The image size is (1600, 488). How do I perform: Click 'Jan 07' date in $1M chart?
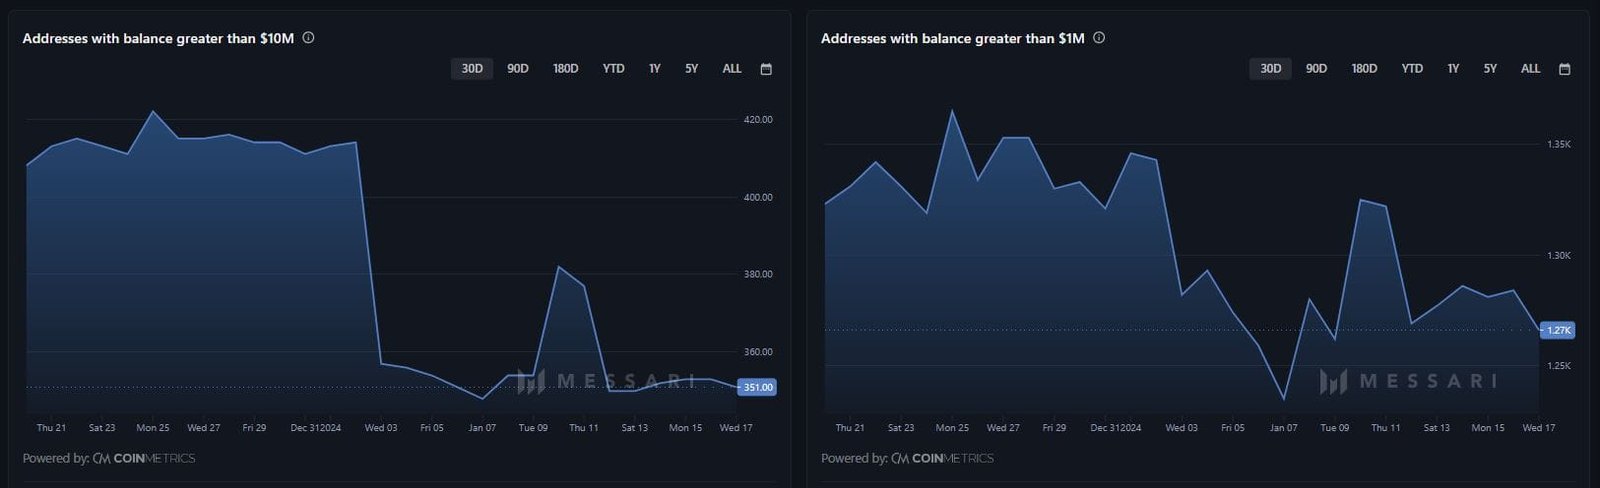(1284, 428)
